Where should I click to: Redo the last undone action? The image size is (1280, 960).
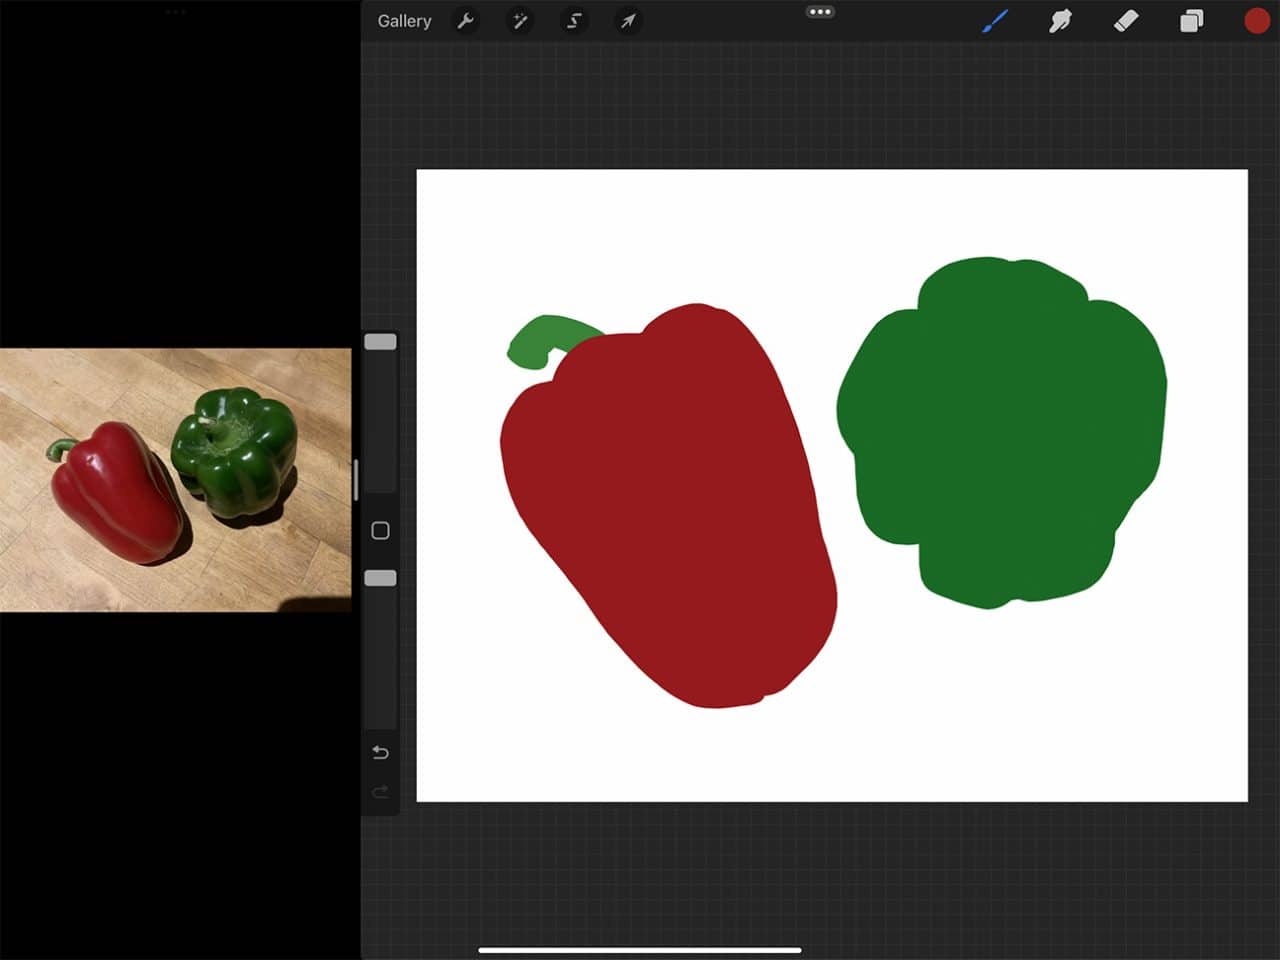(380, 792)
